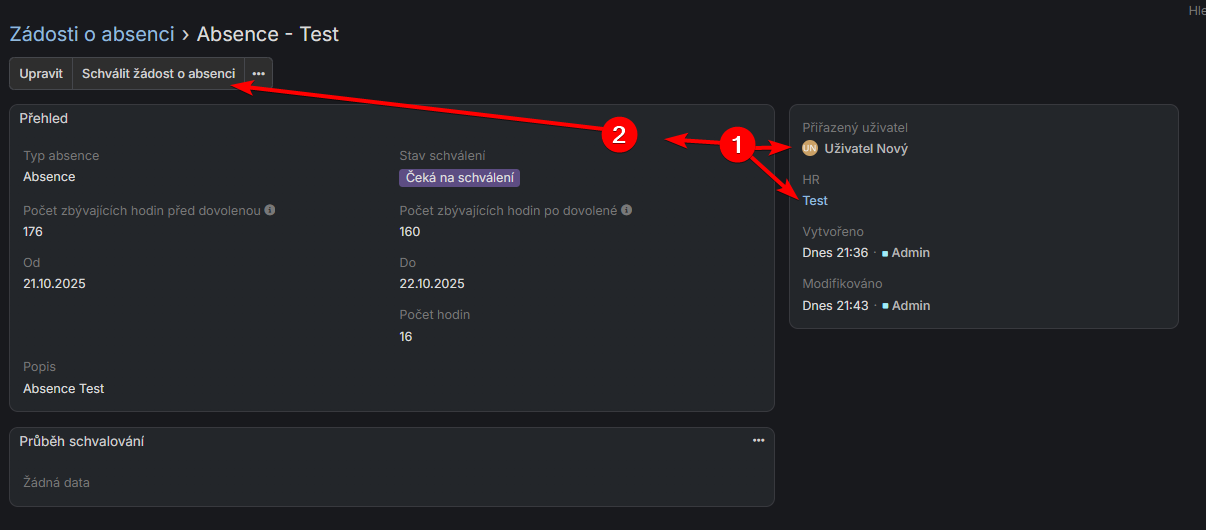Select the Od date 21.10.2025
Viewport: 1206px width, 530px height.
(x=54, y=284)
